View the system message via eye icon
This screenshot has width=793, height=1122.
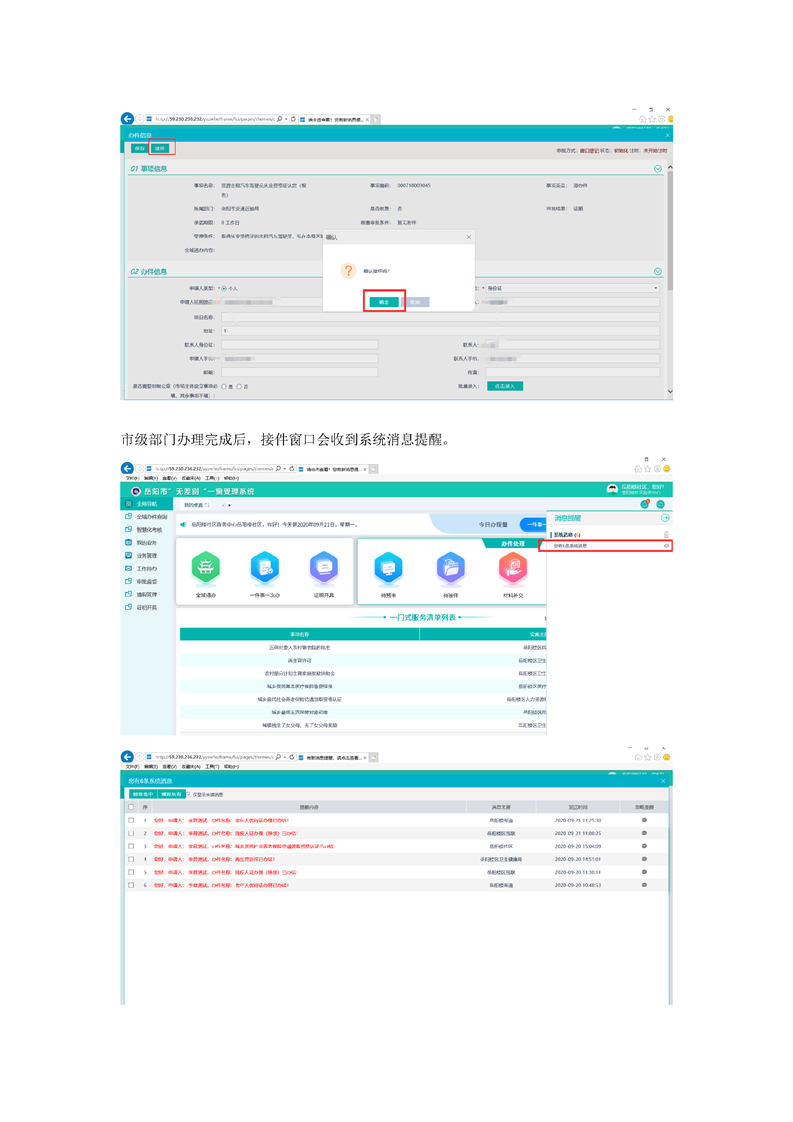tap(666, 546)
